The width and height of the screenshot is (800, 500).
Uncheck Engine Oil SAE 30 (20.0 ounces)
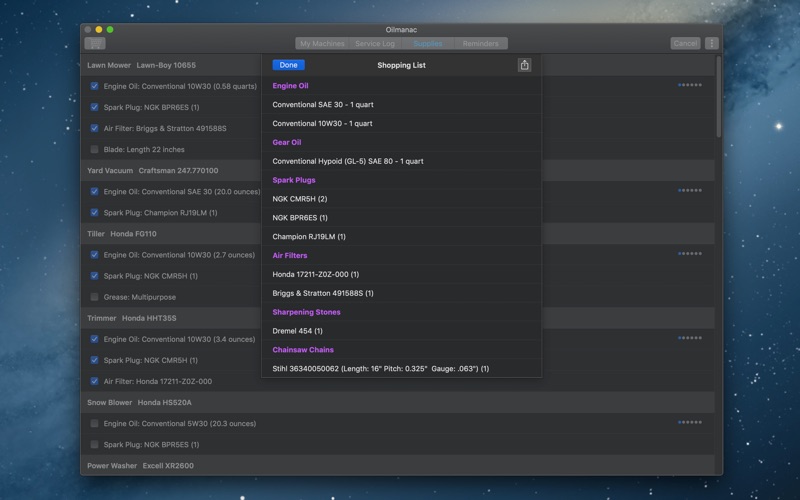coord(94,191)
